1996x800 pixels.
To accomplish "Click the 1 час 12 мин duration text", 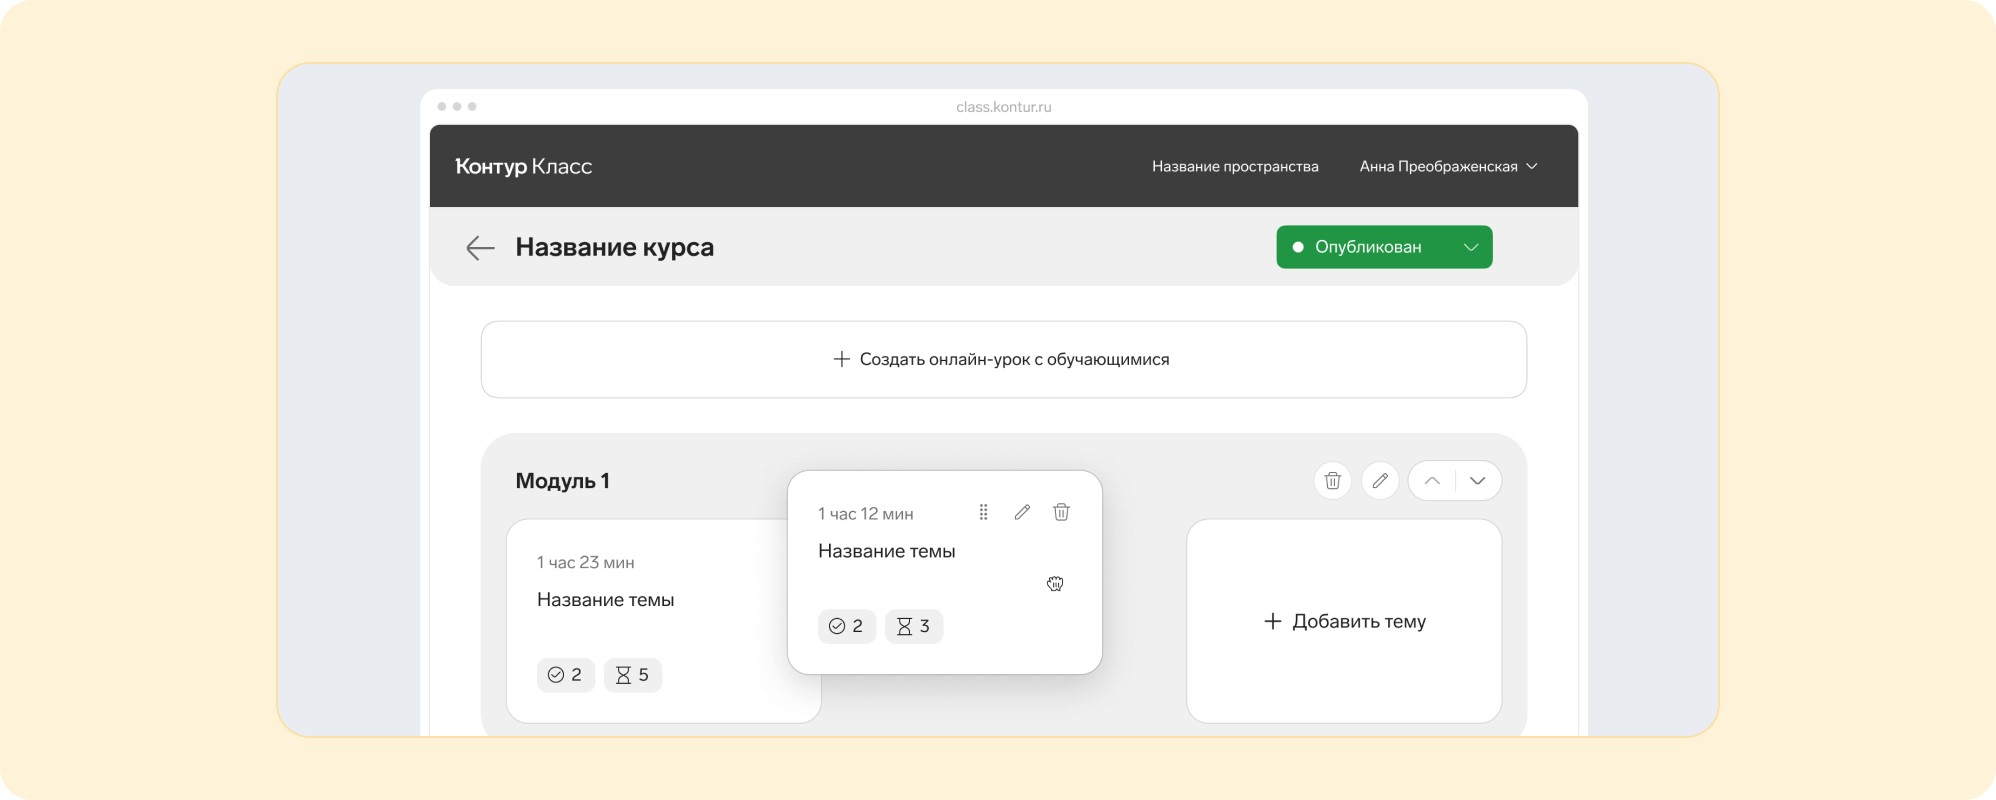I will pyautogui.click(x=866, y=514).
